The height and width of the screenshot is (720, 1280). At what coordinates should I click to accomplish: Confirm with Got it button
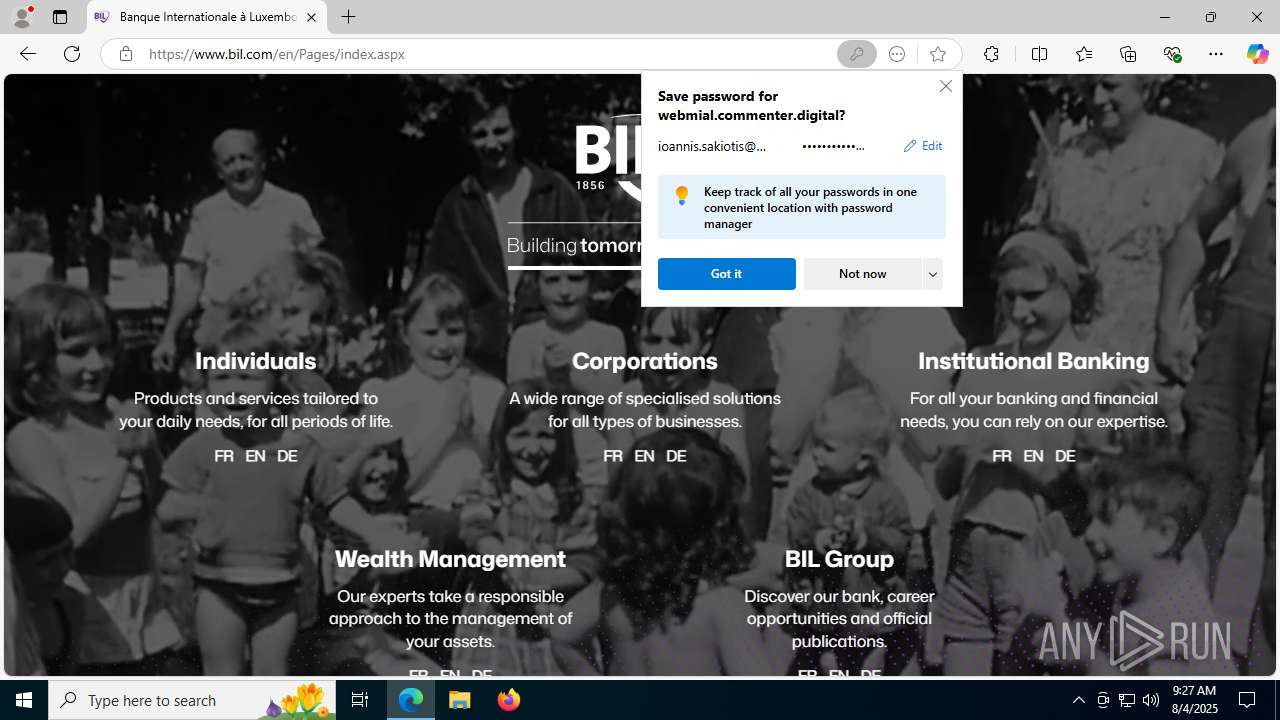pos(726,274)
